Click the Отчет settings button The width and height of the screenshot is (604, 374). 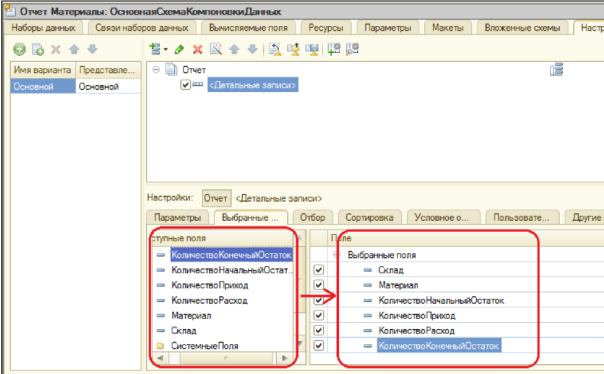pos(216,198)
